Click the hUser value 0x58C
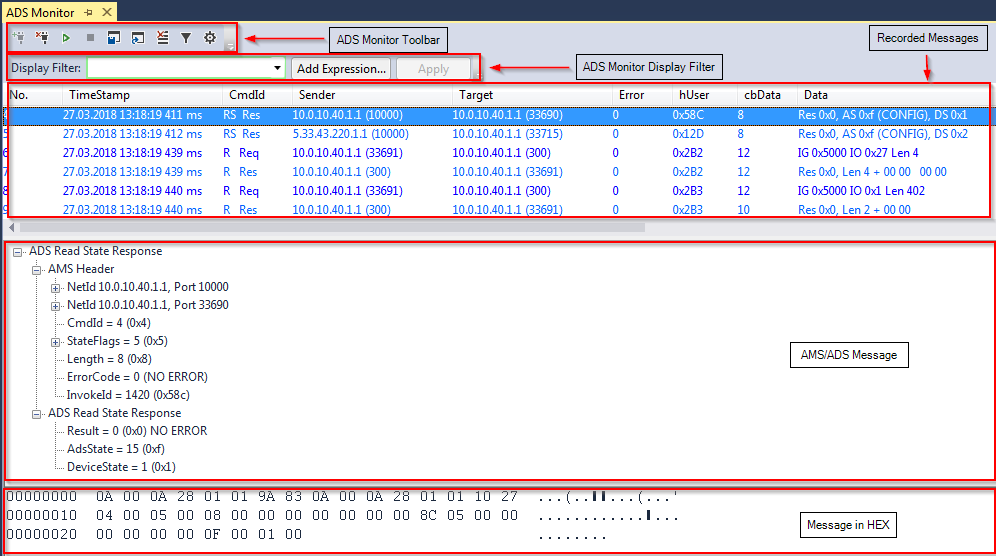Viewport: 996px width, 556px height. pos(688,115)
